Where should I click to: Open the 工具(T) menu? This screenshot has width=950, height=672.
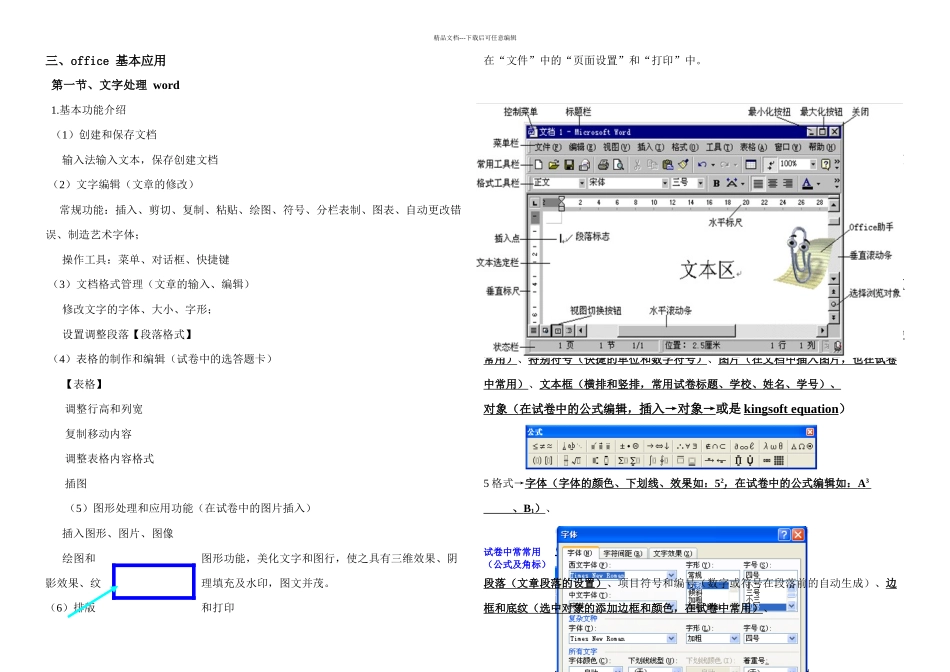click(719, 147)
